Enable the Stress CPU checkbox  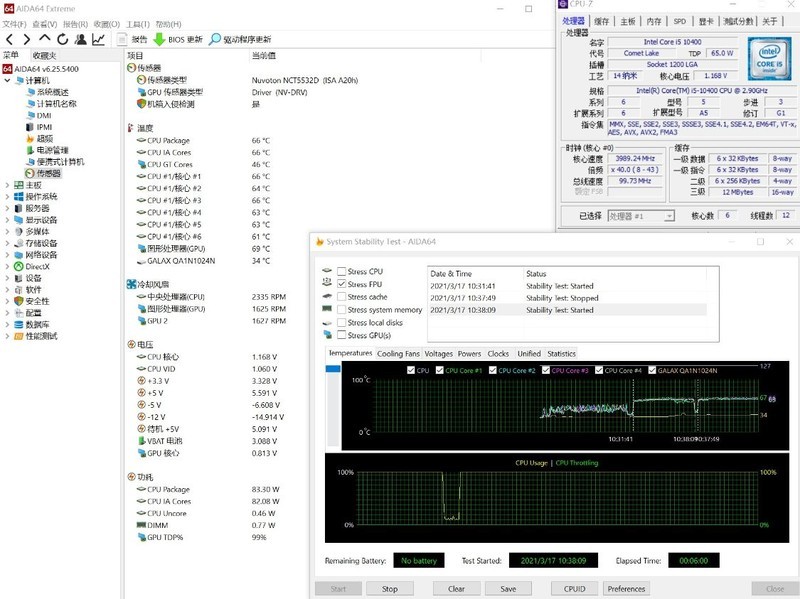click(x=342, y=271)
